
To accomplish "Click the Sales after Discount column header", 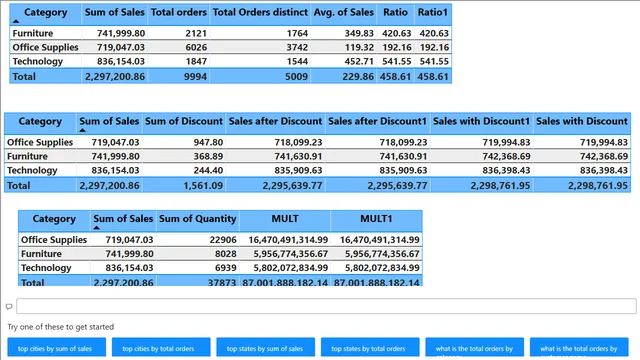I will (x=276, y=121).
